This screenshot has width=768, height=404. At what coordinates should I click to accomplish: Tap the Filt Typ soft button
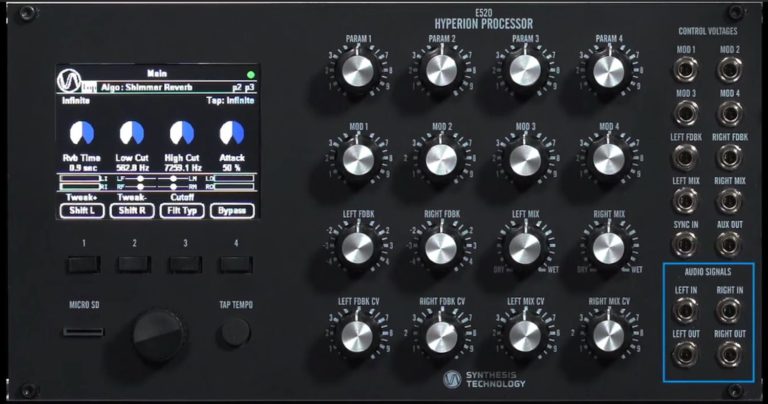182,211
